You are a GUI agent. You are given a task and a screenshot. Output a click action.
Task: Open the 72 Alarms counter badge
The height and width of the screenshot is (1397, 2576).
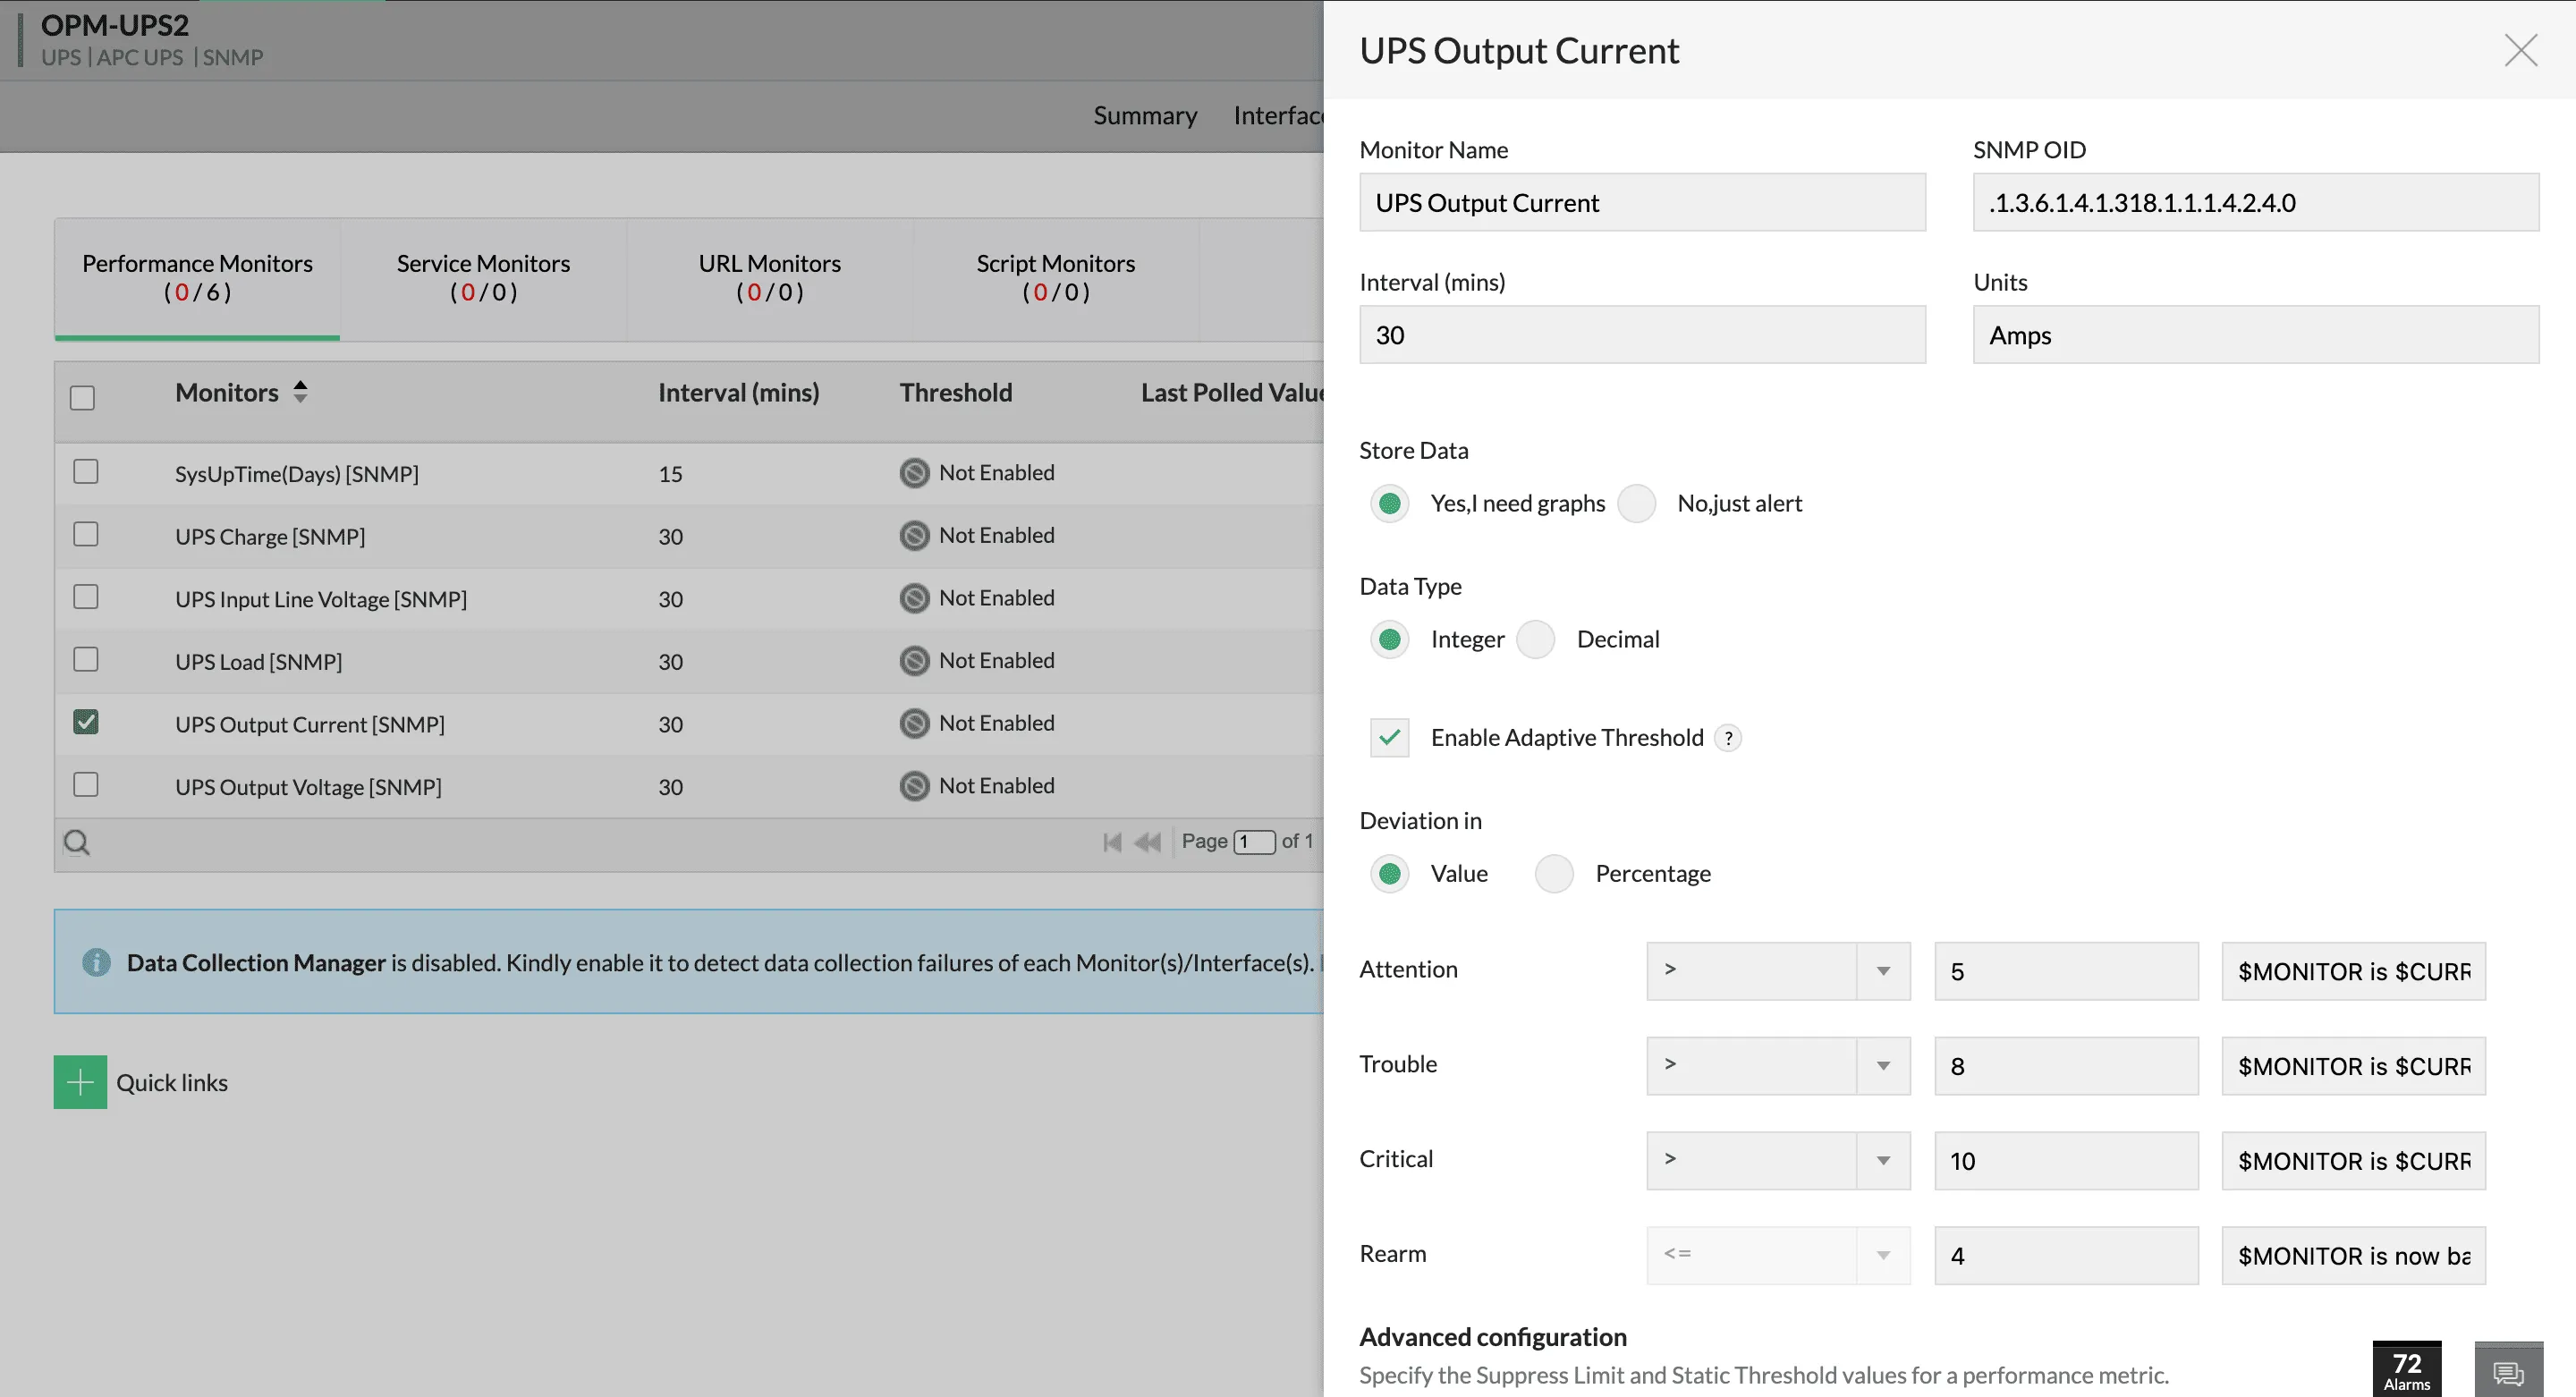[x=2406, y=1370]
